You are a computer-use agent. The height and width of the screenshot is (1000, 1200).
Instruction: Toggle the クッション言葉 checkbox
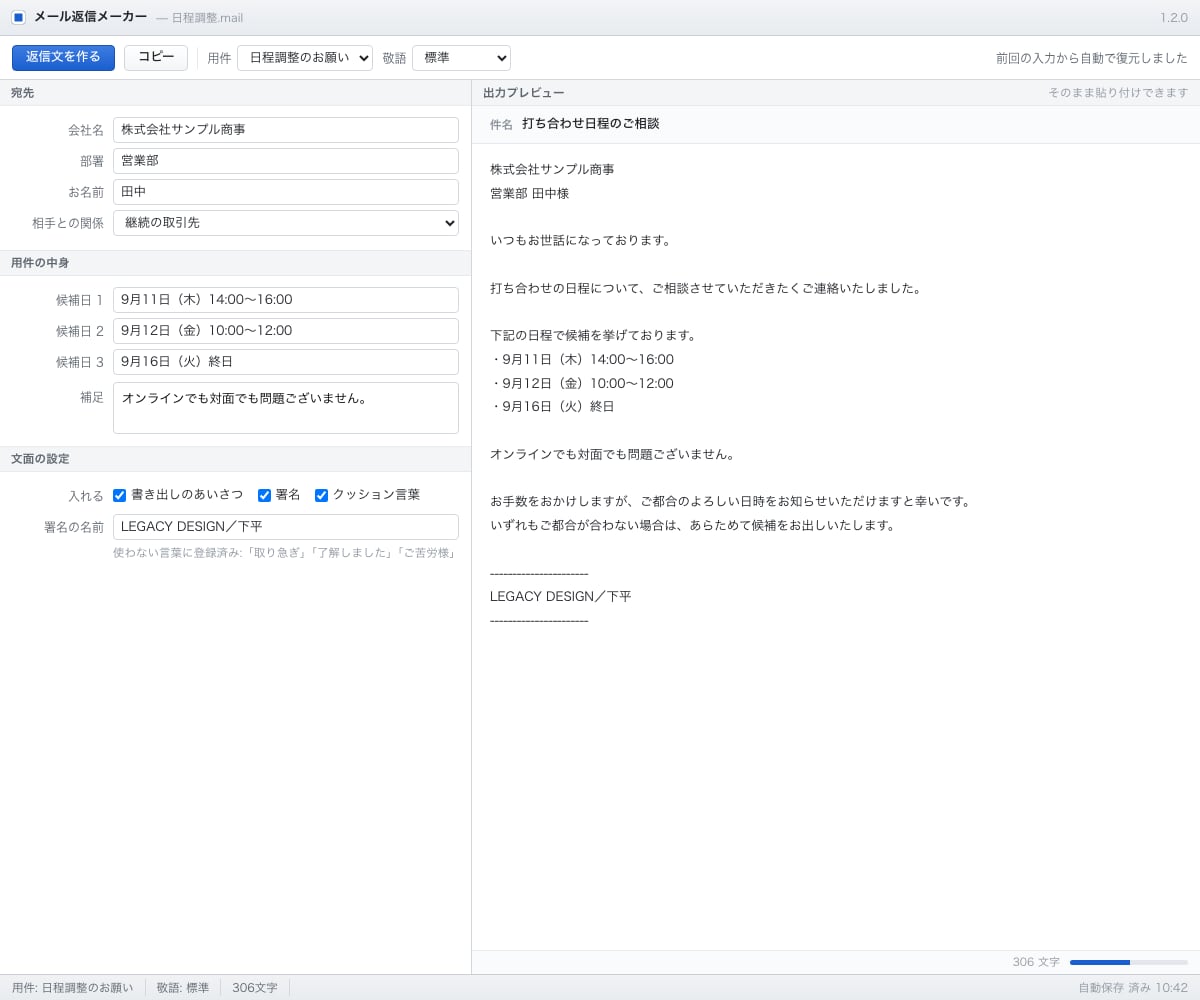point(321,495)
